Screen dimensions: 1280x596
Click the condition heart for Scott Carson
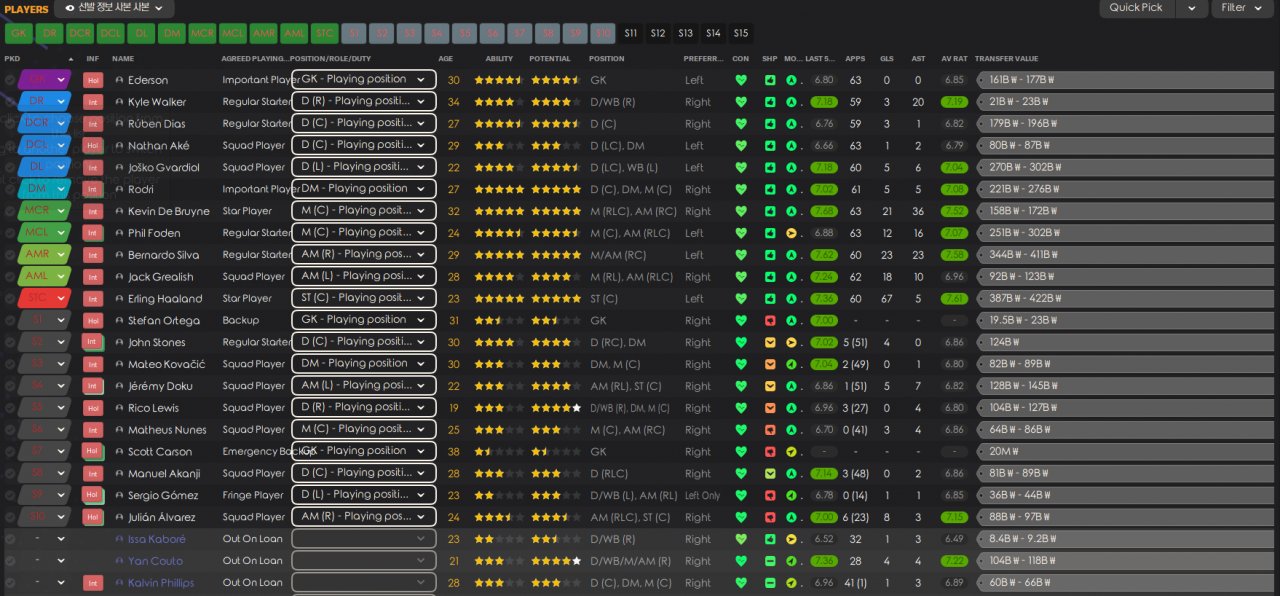click(x=741, y=452)
